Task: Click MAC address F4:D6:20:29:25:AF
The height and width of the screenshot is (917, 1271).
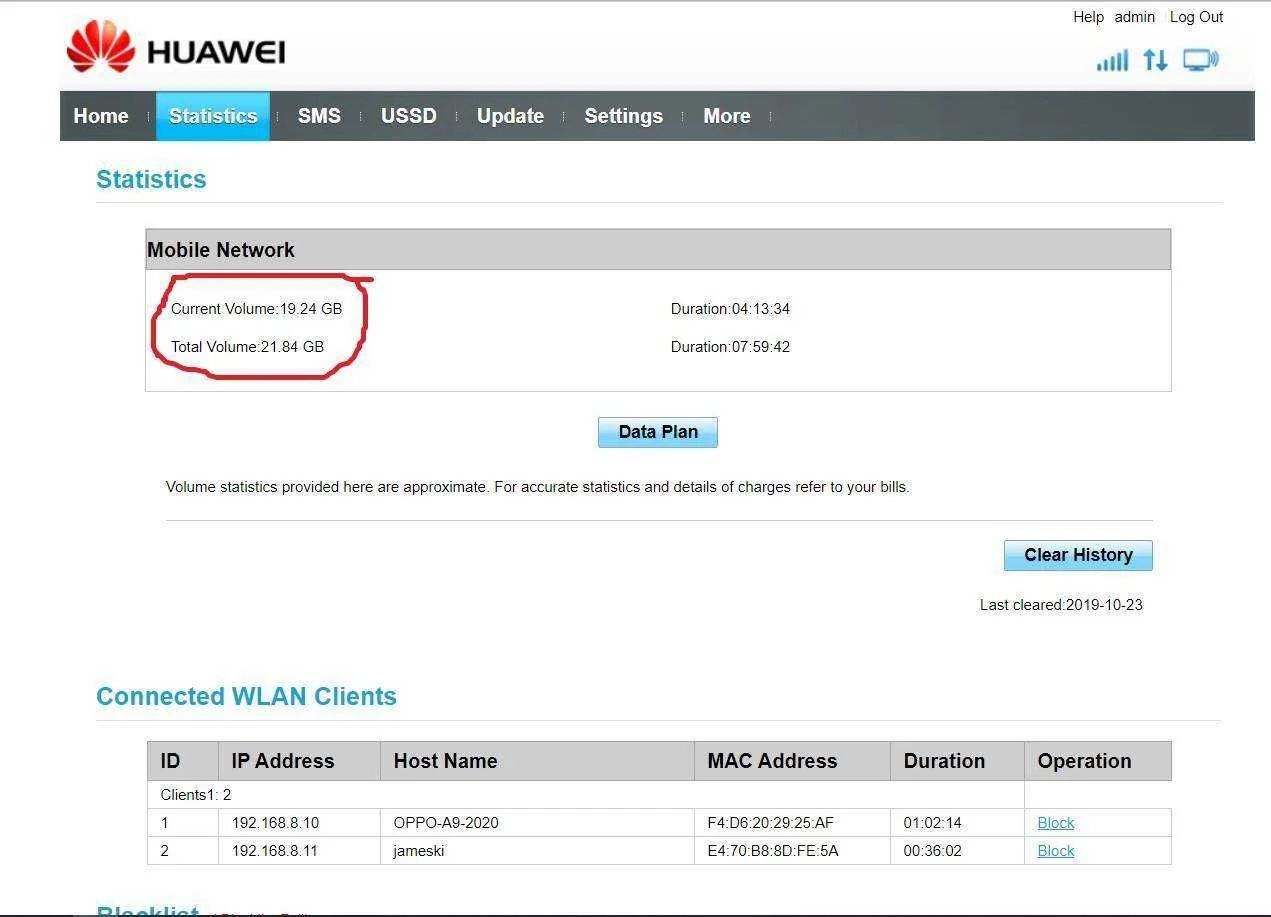Action: pyautogui.click(x=770, y=823)
